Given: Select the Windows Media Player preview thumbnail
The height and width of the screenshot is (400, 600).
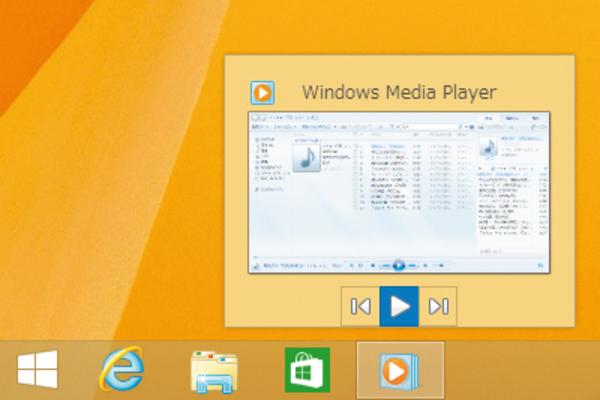Looking at the screenshot, I should point(399,193).
